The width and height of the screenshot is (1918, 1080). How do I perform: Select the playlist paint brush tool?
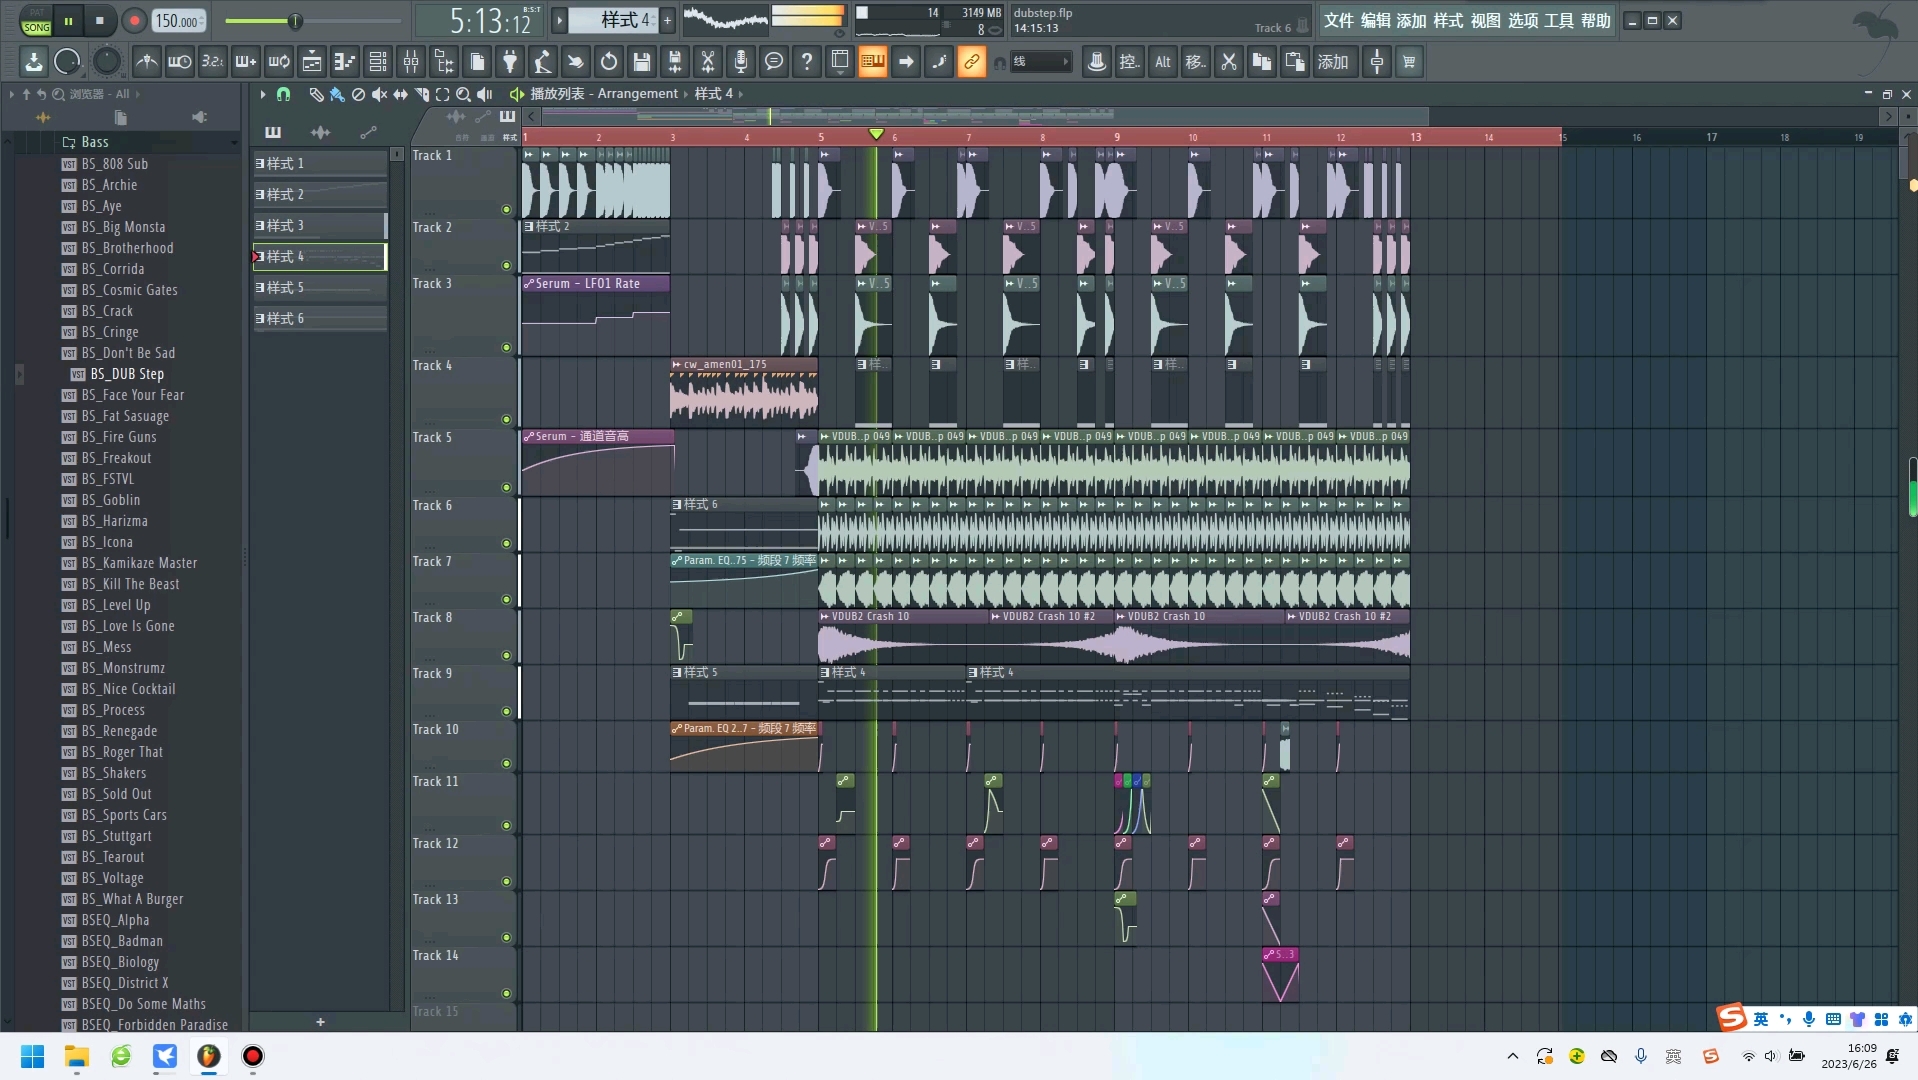[x=337, y=94]
